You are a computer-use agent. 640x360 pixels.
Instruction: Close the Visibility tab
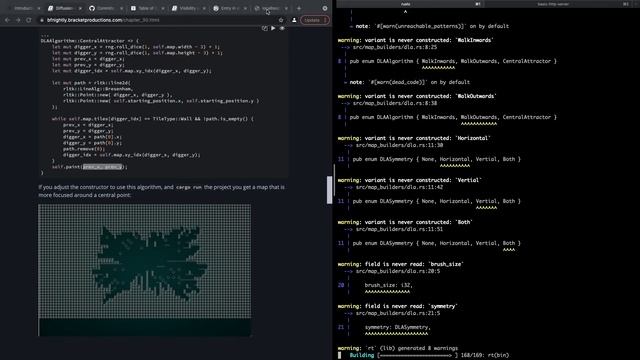coord(204,8)
